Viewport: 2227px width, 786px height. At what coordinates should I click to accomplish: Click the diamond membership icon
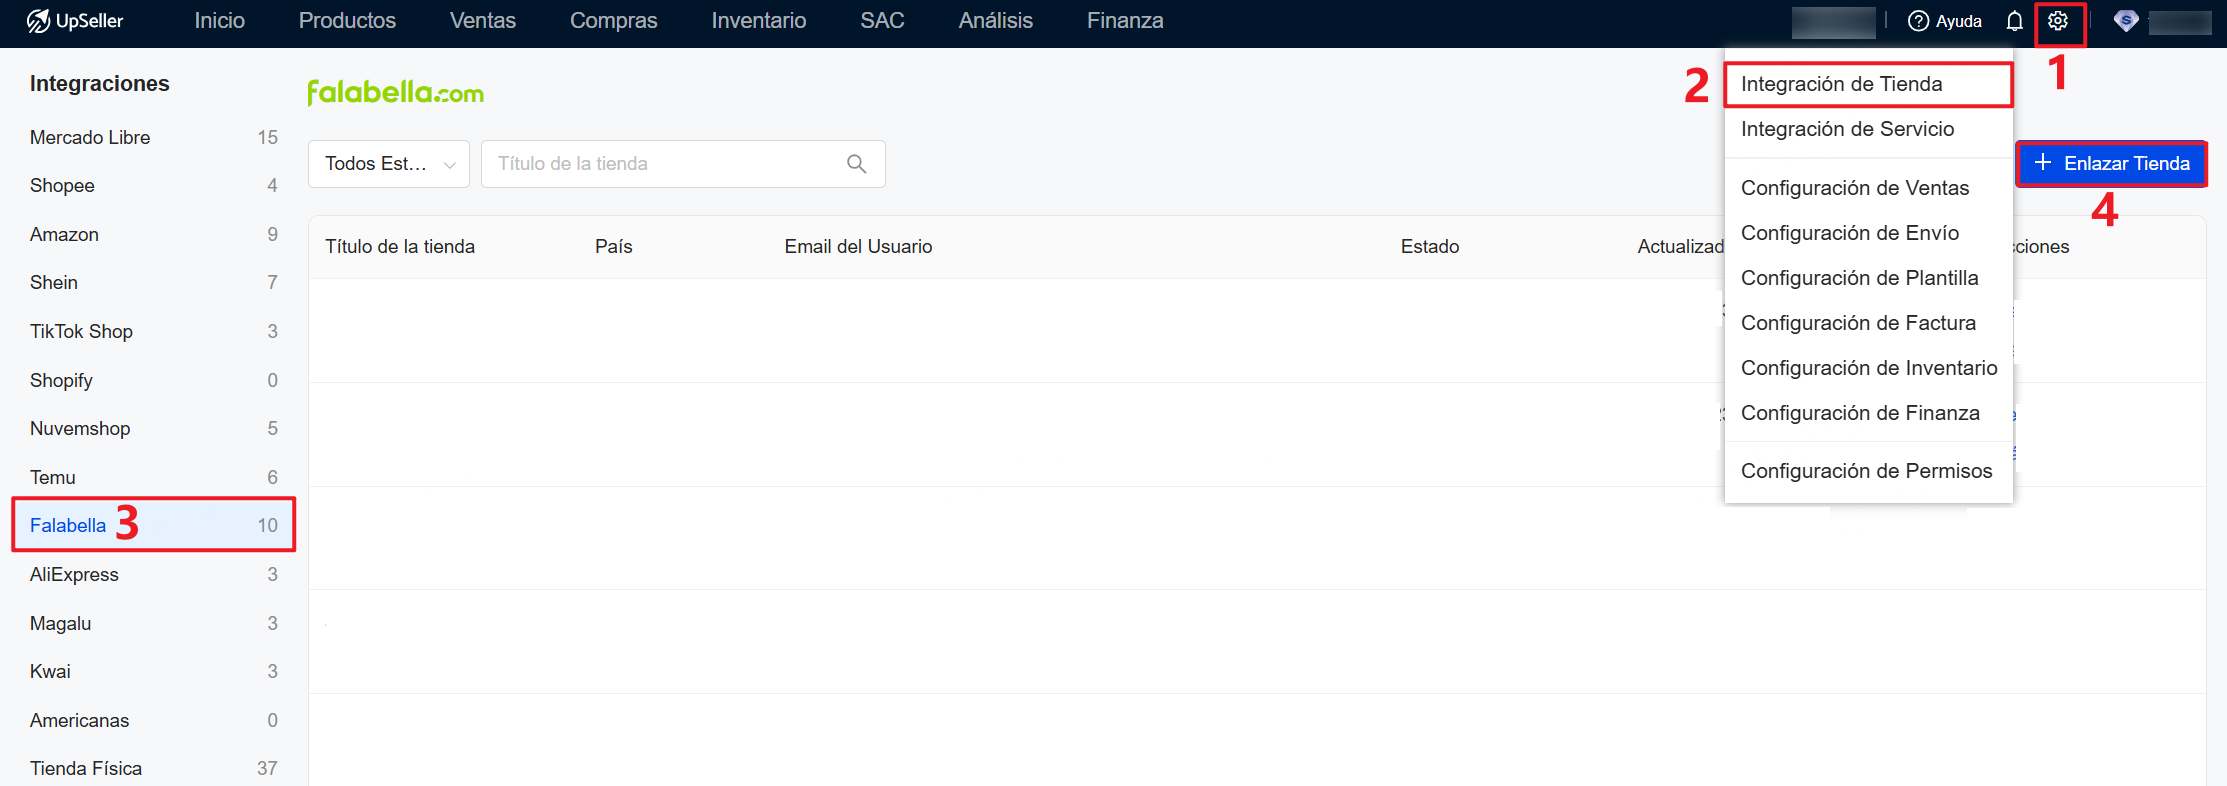[x=2126, y=21]
